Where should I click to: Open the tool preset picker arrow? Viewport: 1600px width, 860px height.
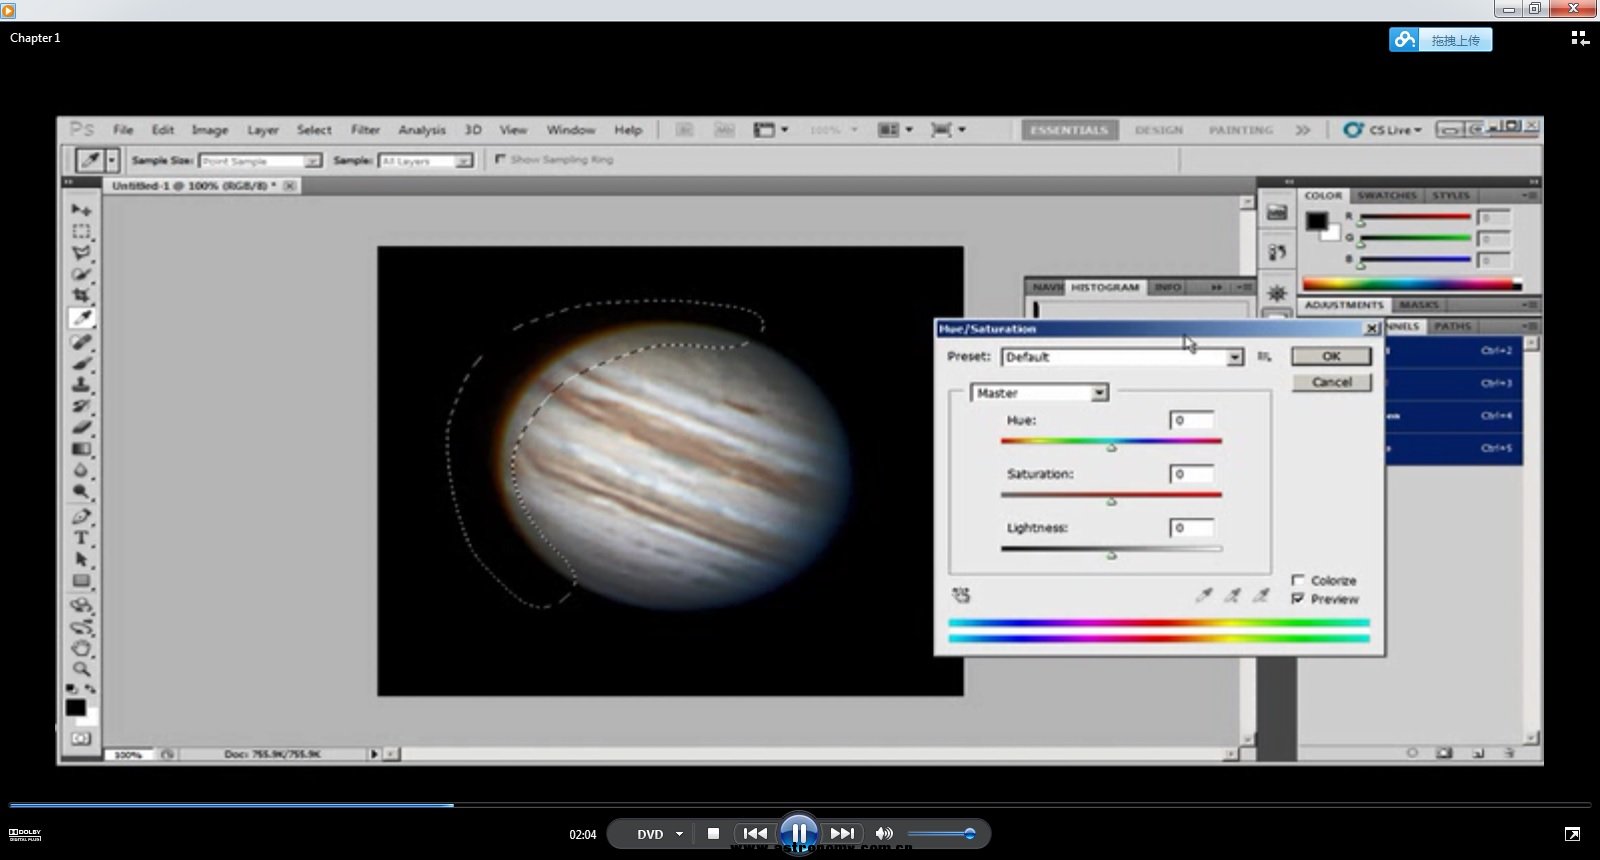tap(112, 160)
